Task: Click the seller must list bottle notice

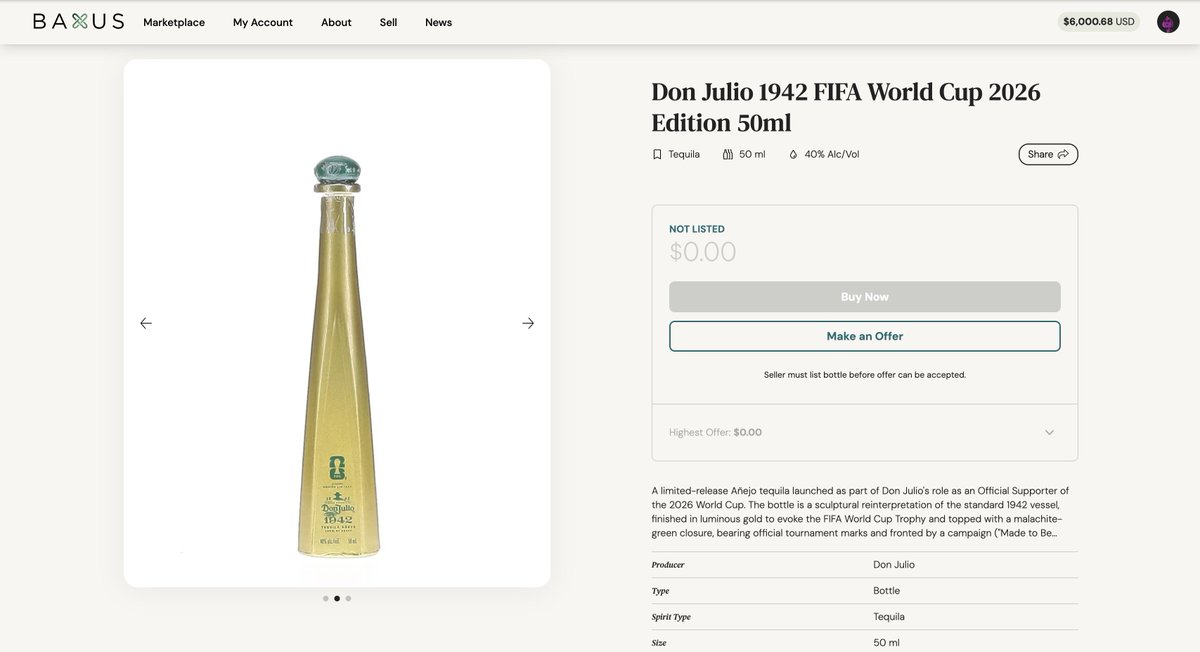Action: (x=865, y=375)
